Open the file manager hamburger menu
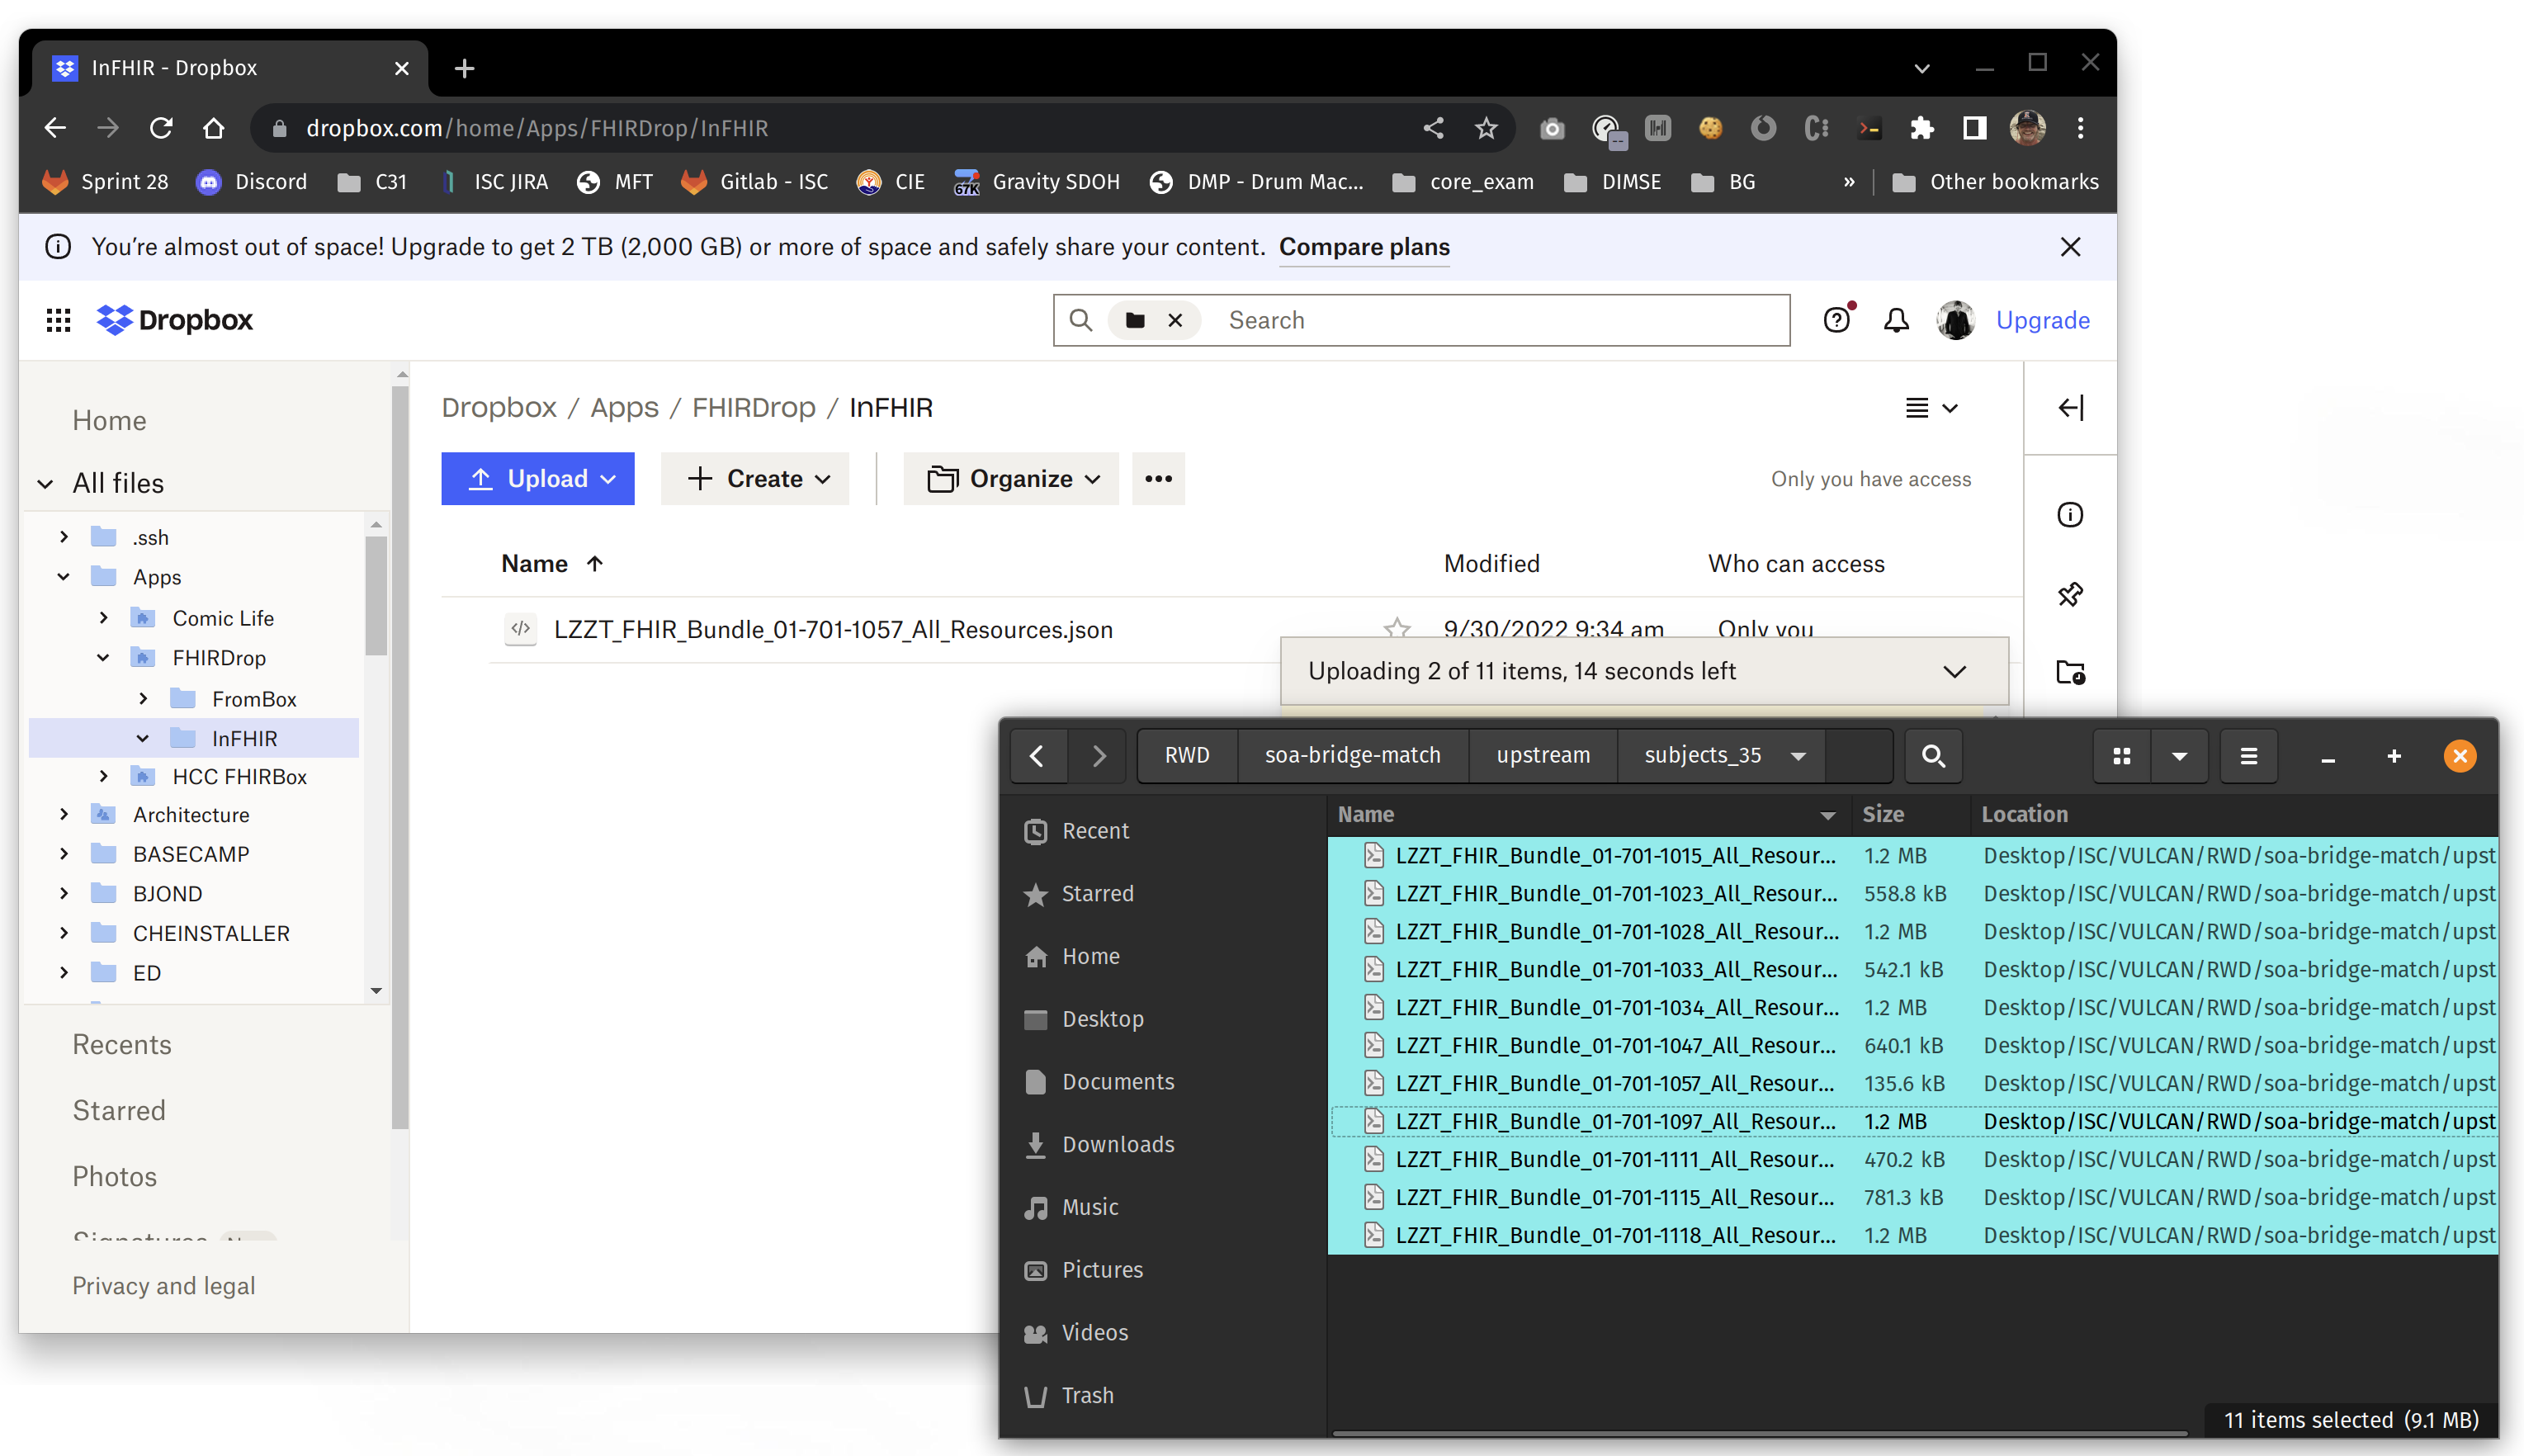Image resolution: width=2524 pixels, height=1456 pixels. (x=2248, y=756)
